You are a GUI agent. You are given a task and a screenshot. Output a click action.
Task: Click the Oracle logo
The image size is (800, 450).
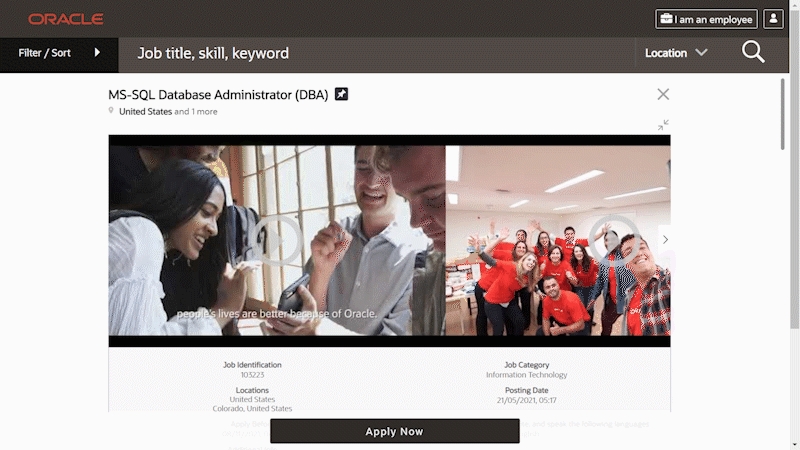coord(66,19)
